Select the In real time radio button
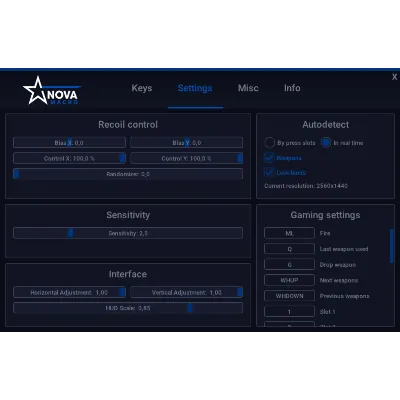This screenshot has width=400, height=400. [326, 143]
